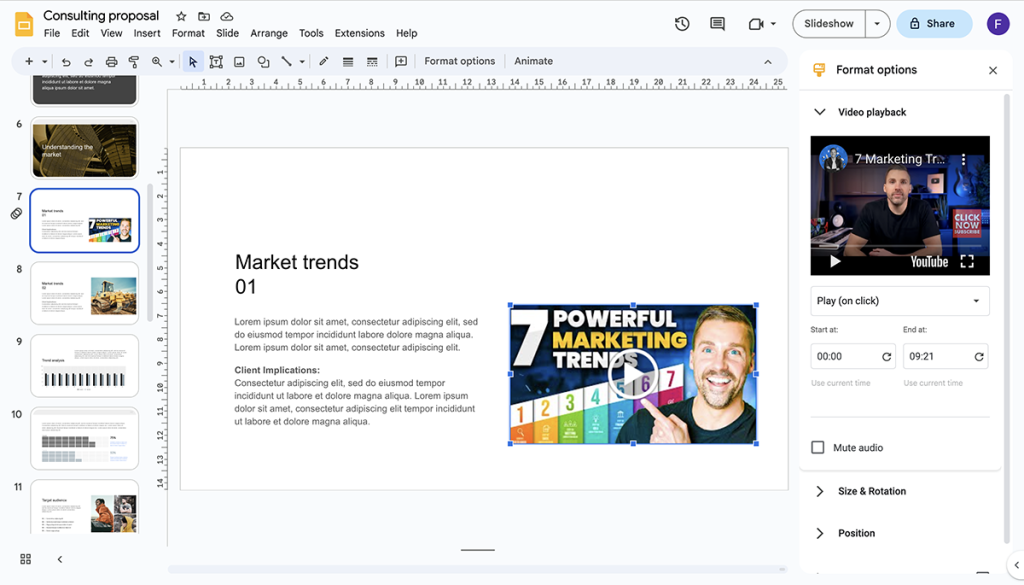Open the slide grid view
Screen dimensions: 1024x585
click(24, 559)
